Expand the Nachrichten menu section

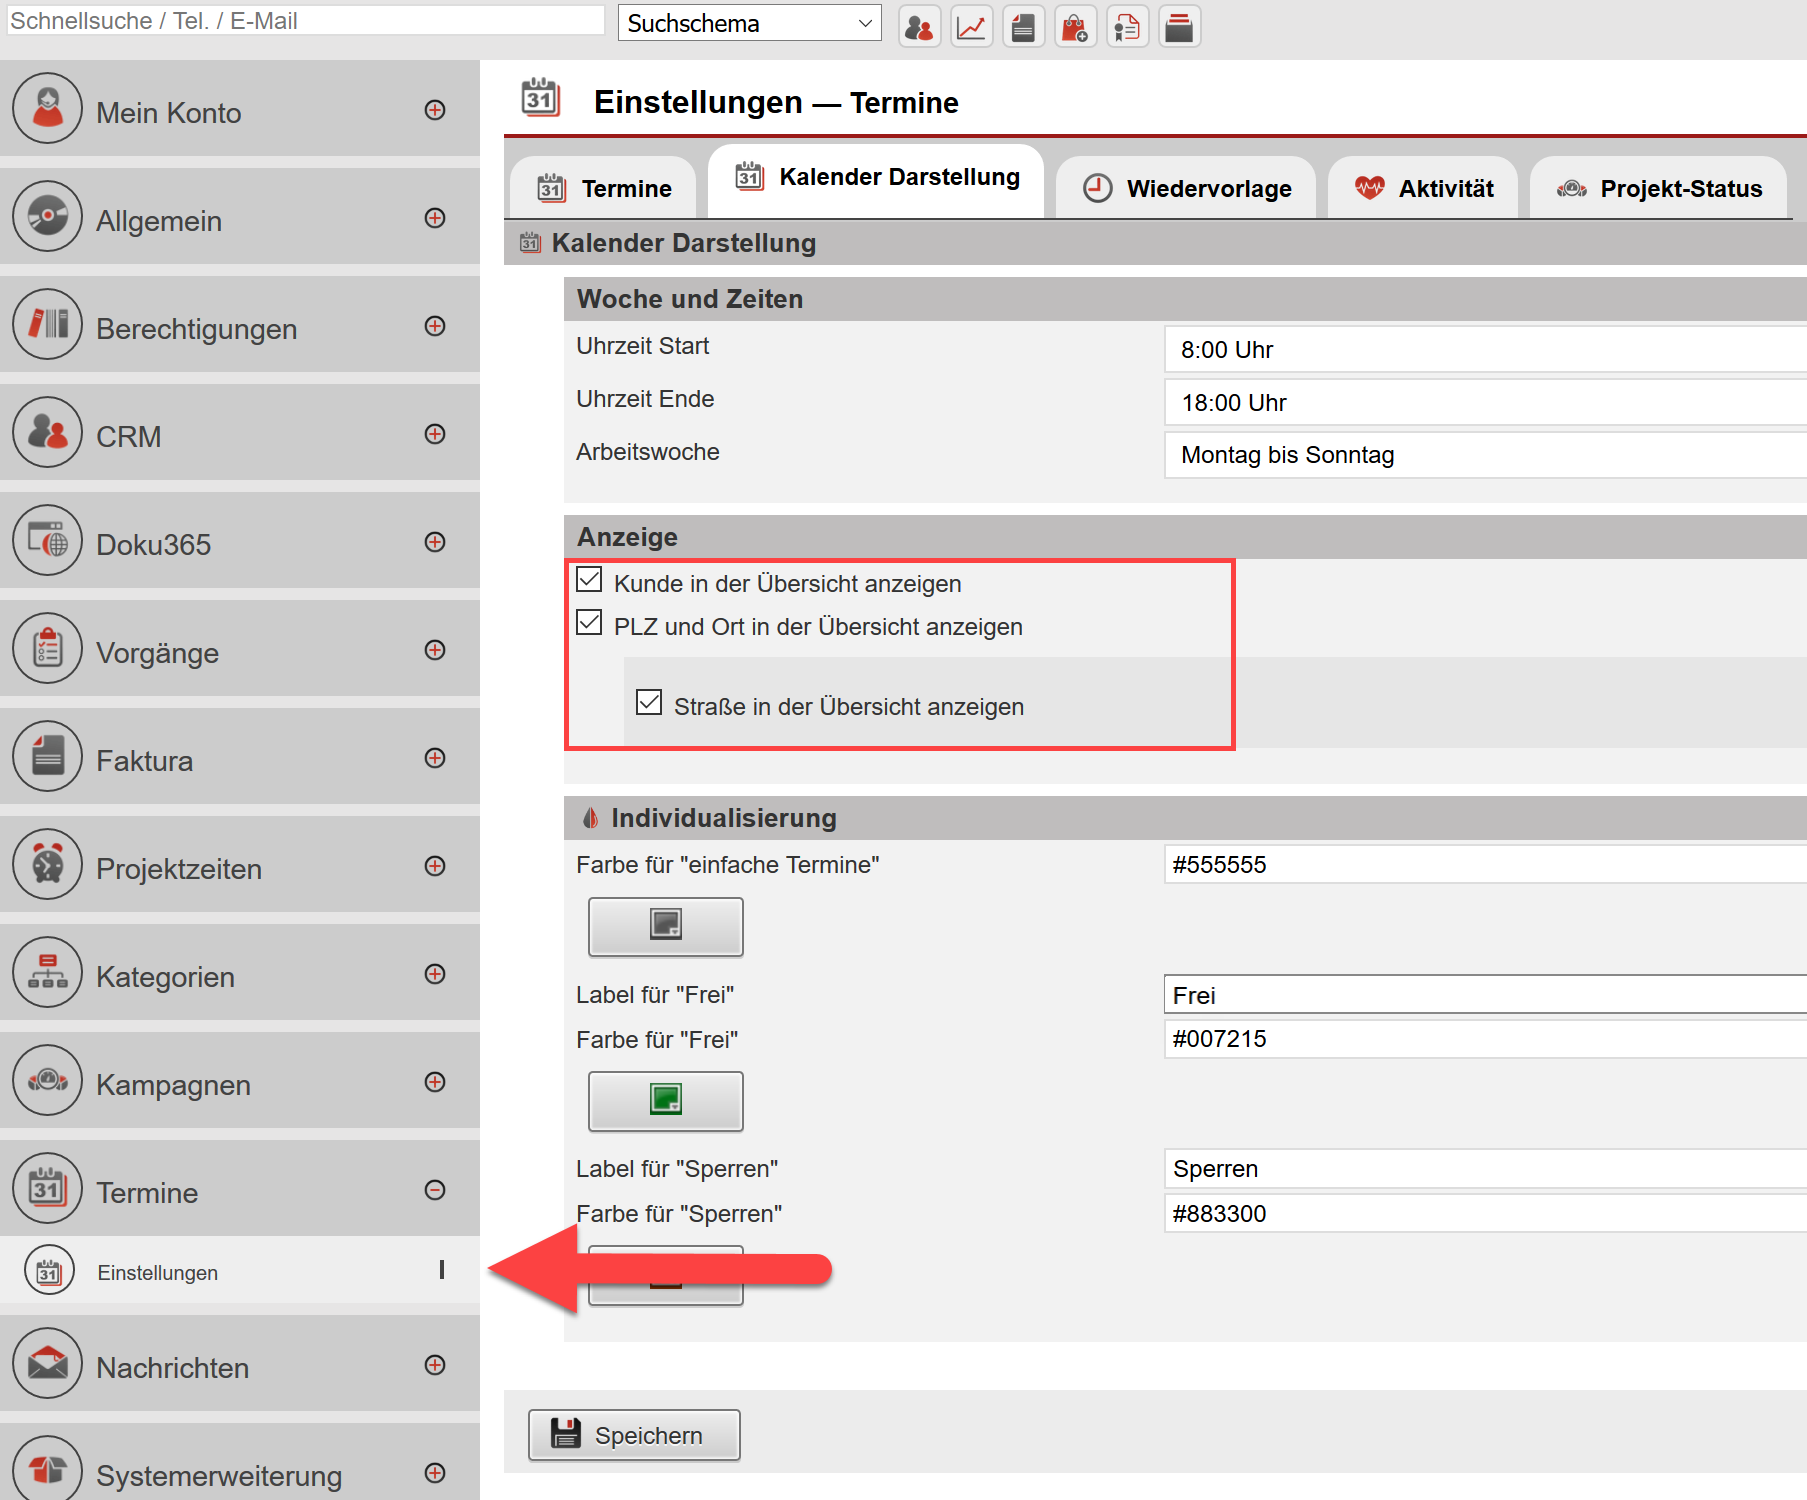[435, 1365]
